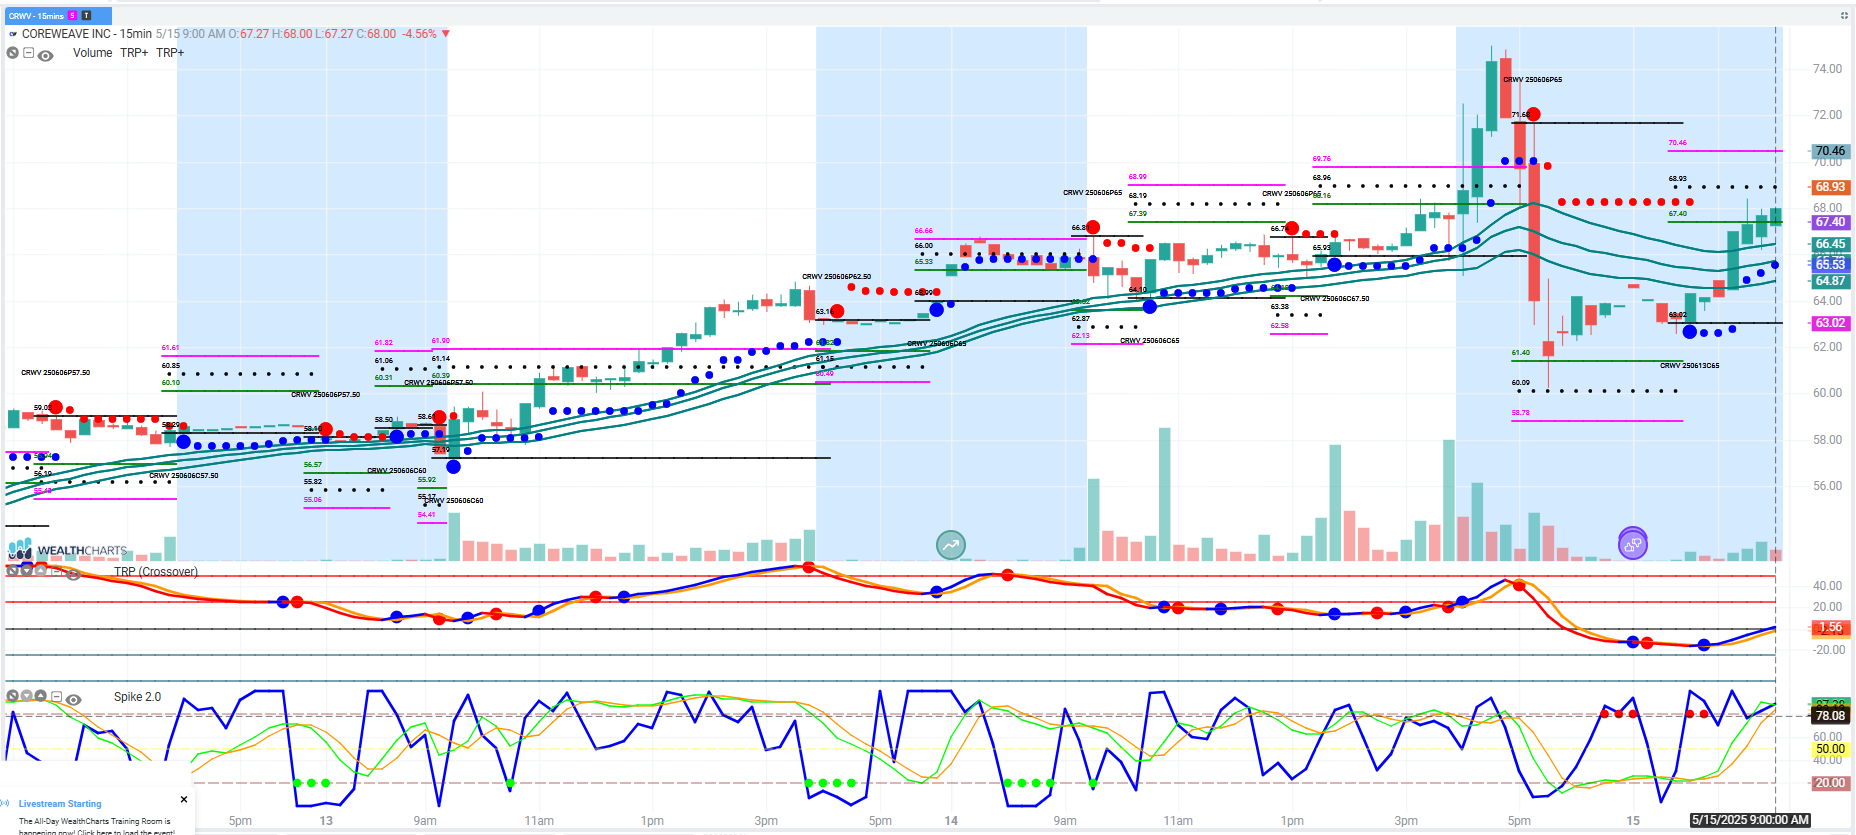
Task: Click the livestream broadcast icon
Action: [6, 803]
